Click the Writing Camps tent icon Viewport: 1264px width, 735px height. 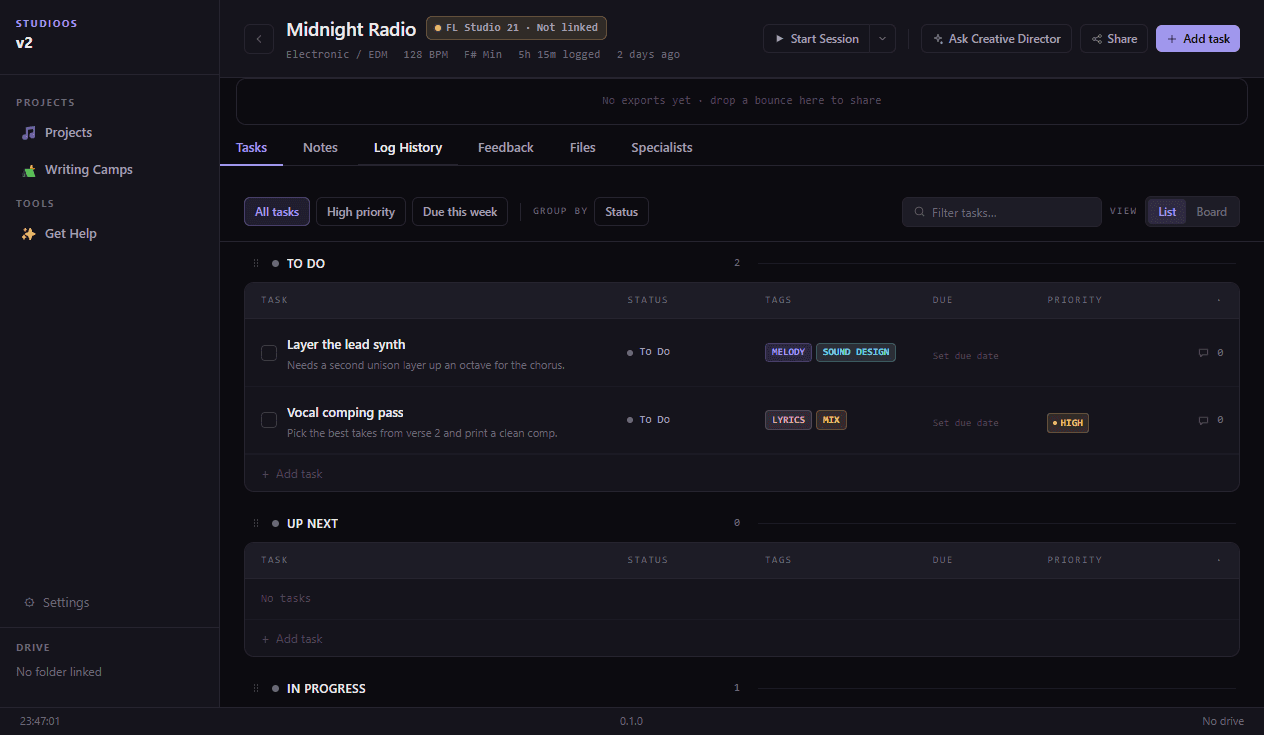29,170
